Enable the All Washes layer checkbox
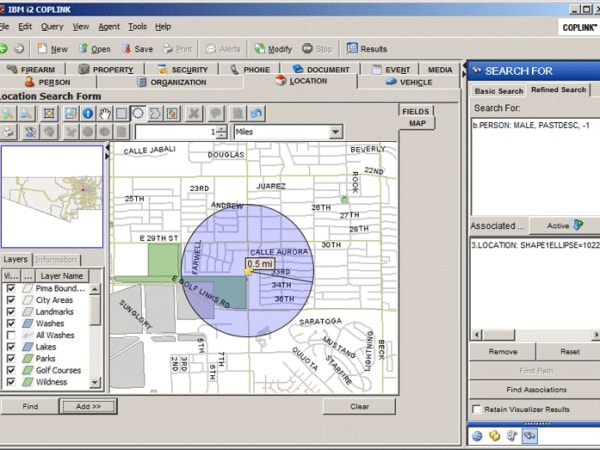This screenshot has width=600, height=450. tap(12, 335)
